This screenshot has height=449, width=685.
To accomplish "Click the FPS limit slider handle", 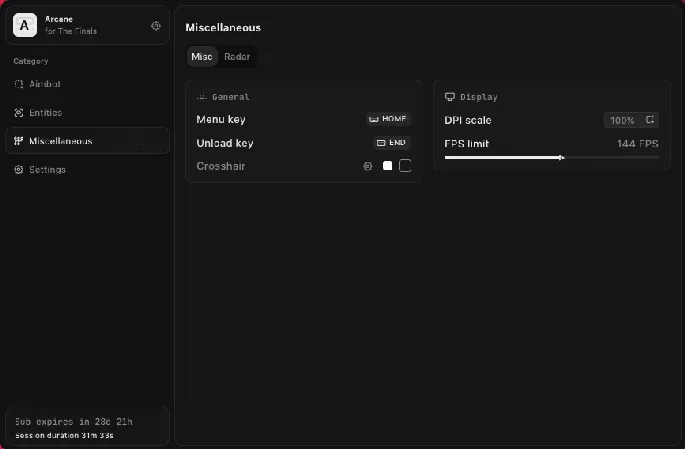I will tap(561, 157).
